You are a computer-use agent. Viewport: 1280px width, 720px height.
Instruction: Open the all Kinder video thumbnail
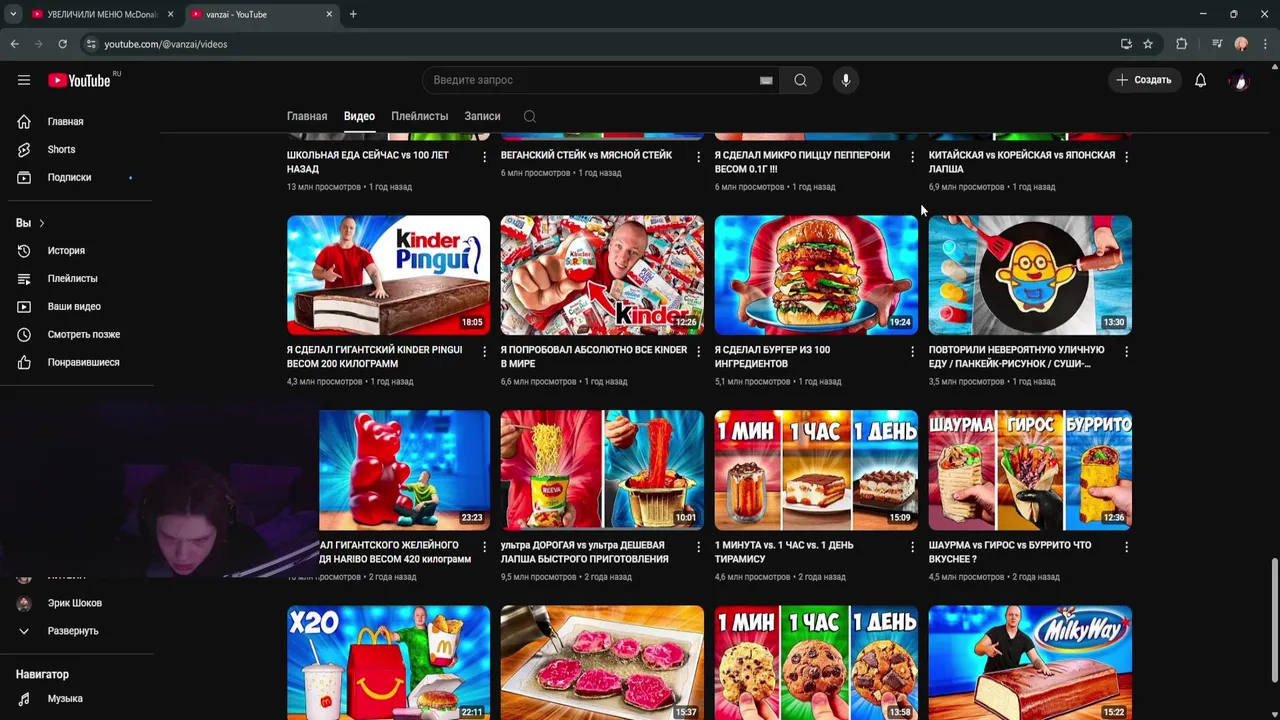pos(602,275)
